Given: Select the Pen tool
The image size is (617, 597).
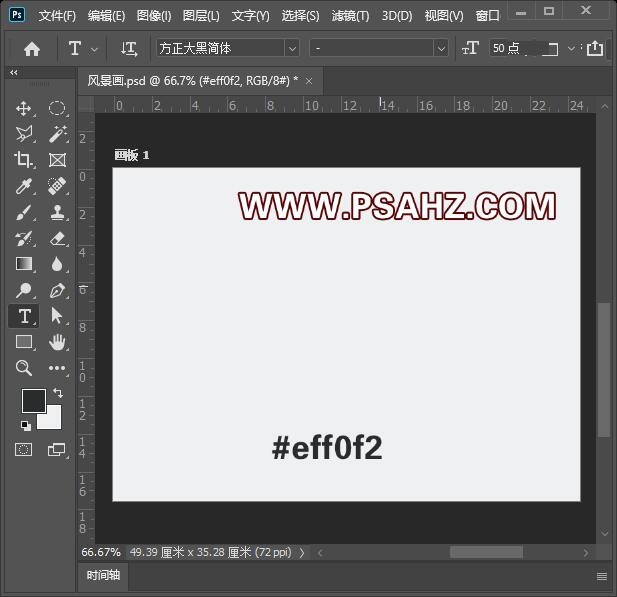Looking at the screenshot, I should tap(57, 290).
